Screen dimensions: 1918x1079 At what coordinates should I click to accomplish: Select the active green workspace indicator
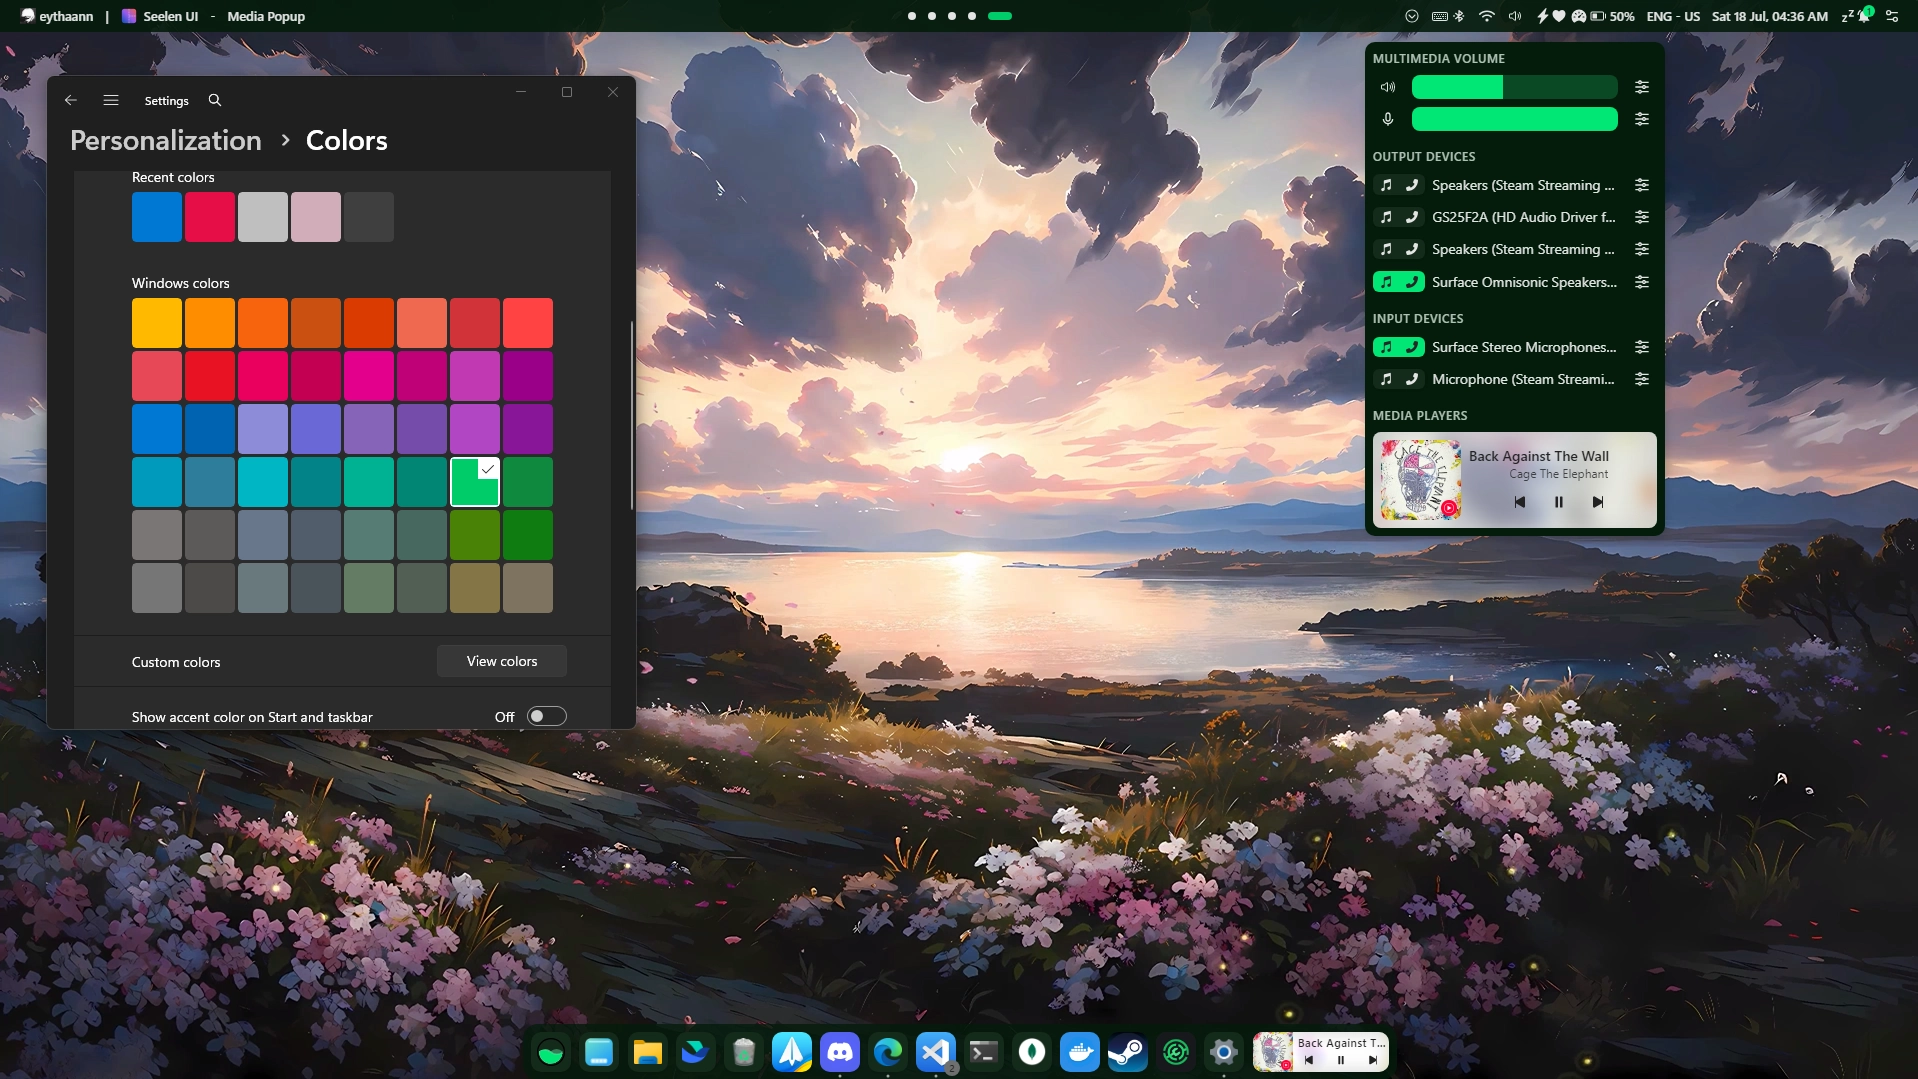point(1000,16)
